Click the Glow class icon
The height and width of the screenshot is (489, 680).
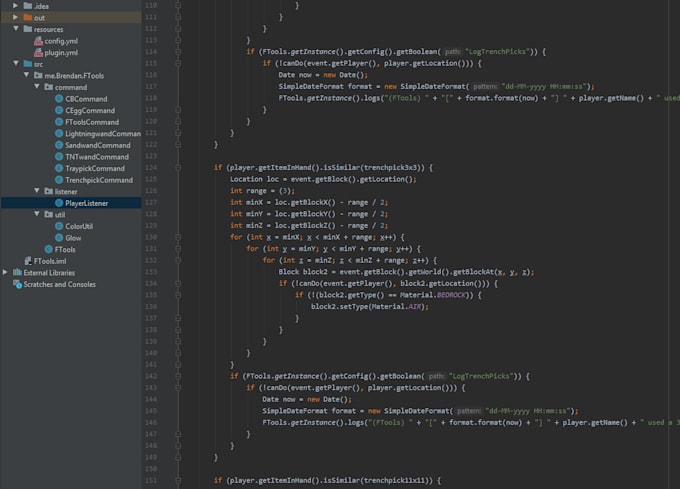[x=59, y=238]
